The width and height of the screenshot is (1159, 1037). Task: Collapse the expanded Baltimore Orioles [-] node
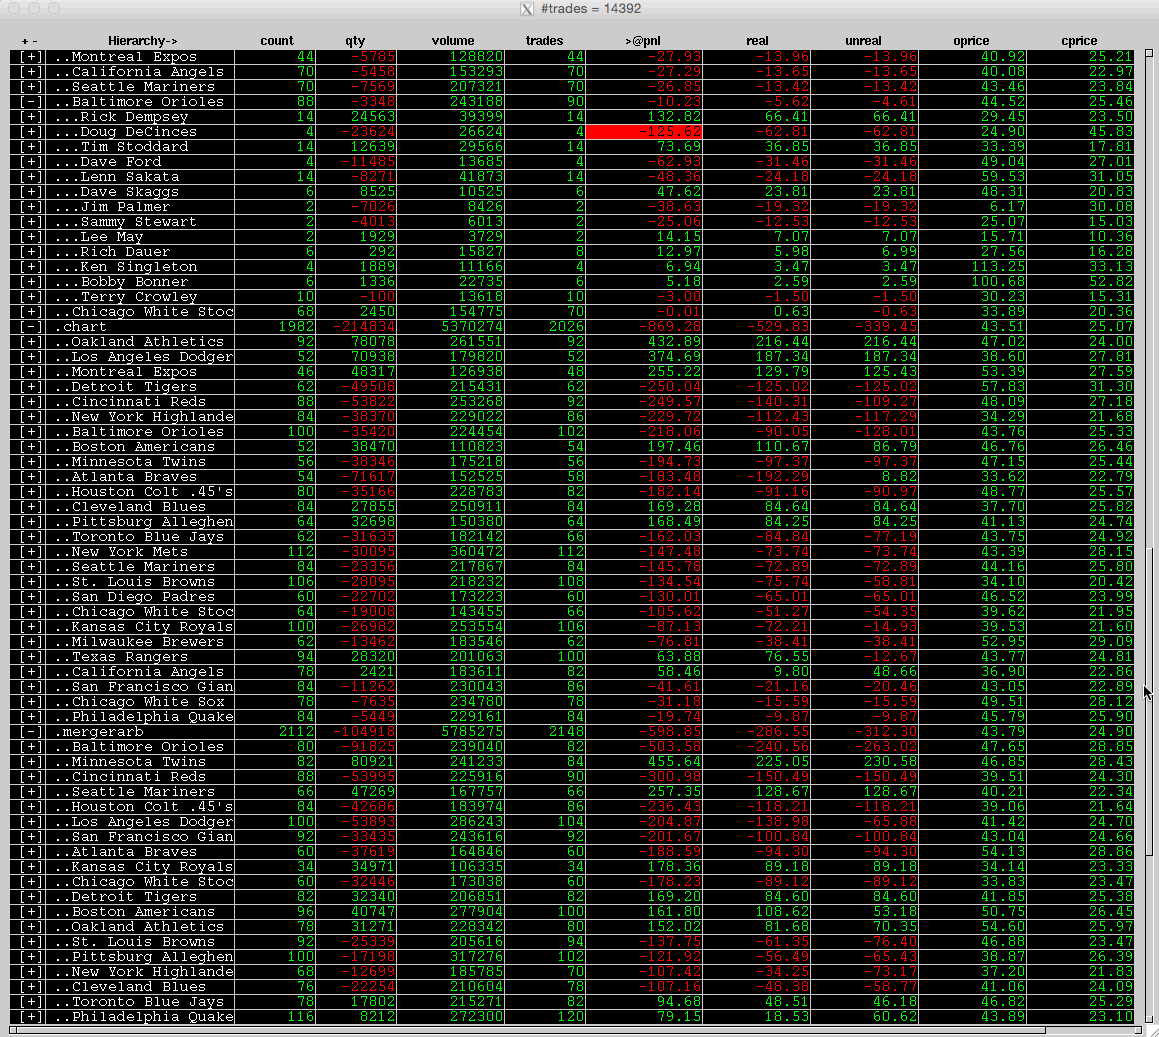click(30, 102)
